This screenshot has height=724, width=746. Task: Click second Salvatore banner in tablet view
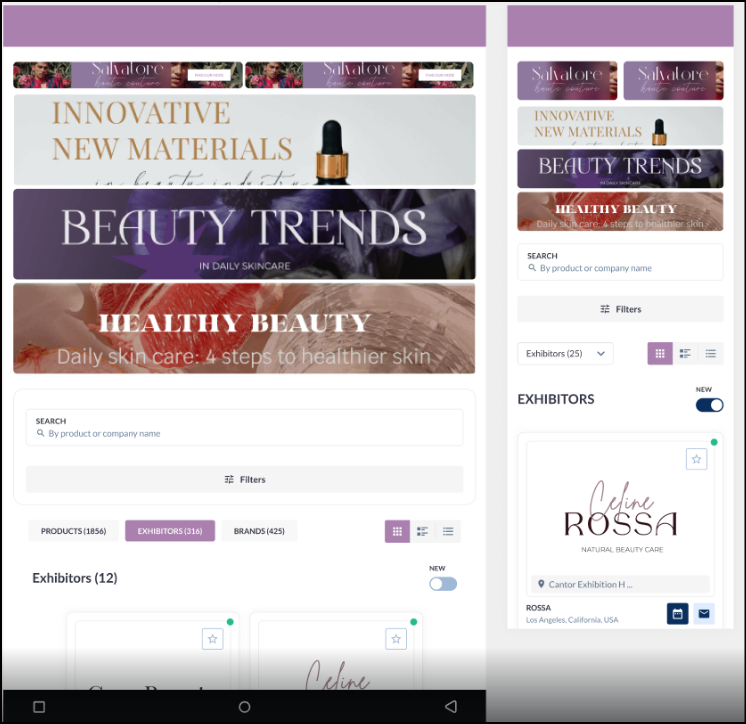coord(359,75)
